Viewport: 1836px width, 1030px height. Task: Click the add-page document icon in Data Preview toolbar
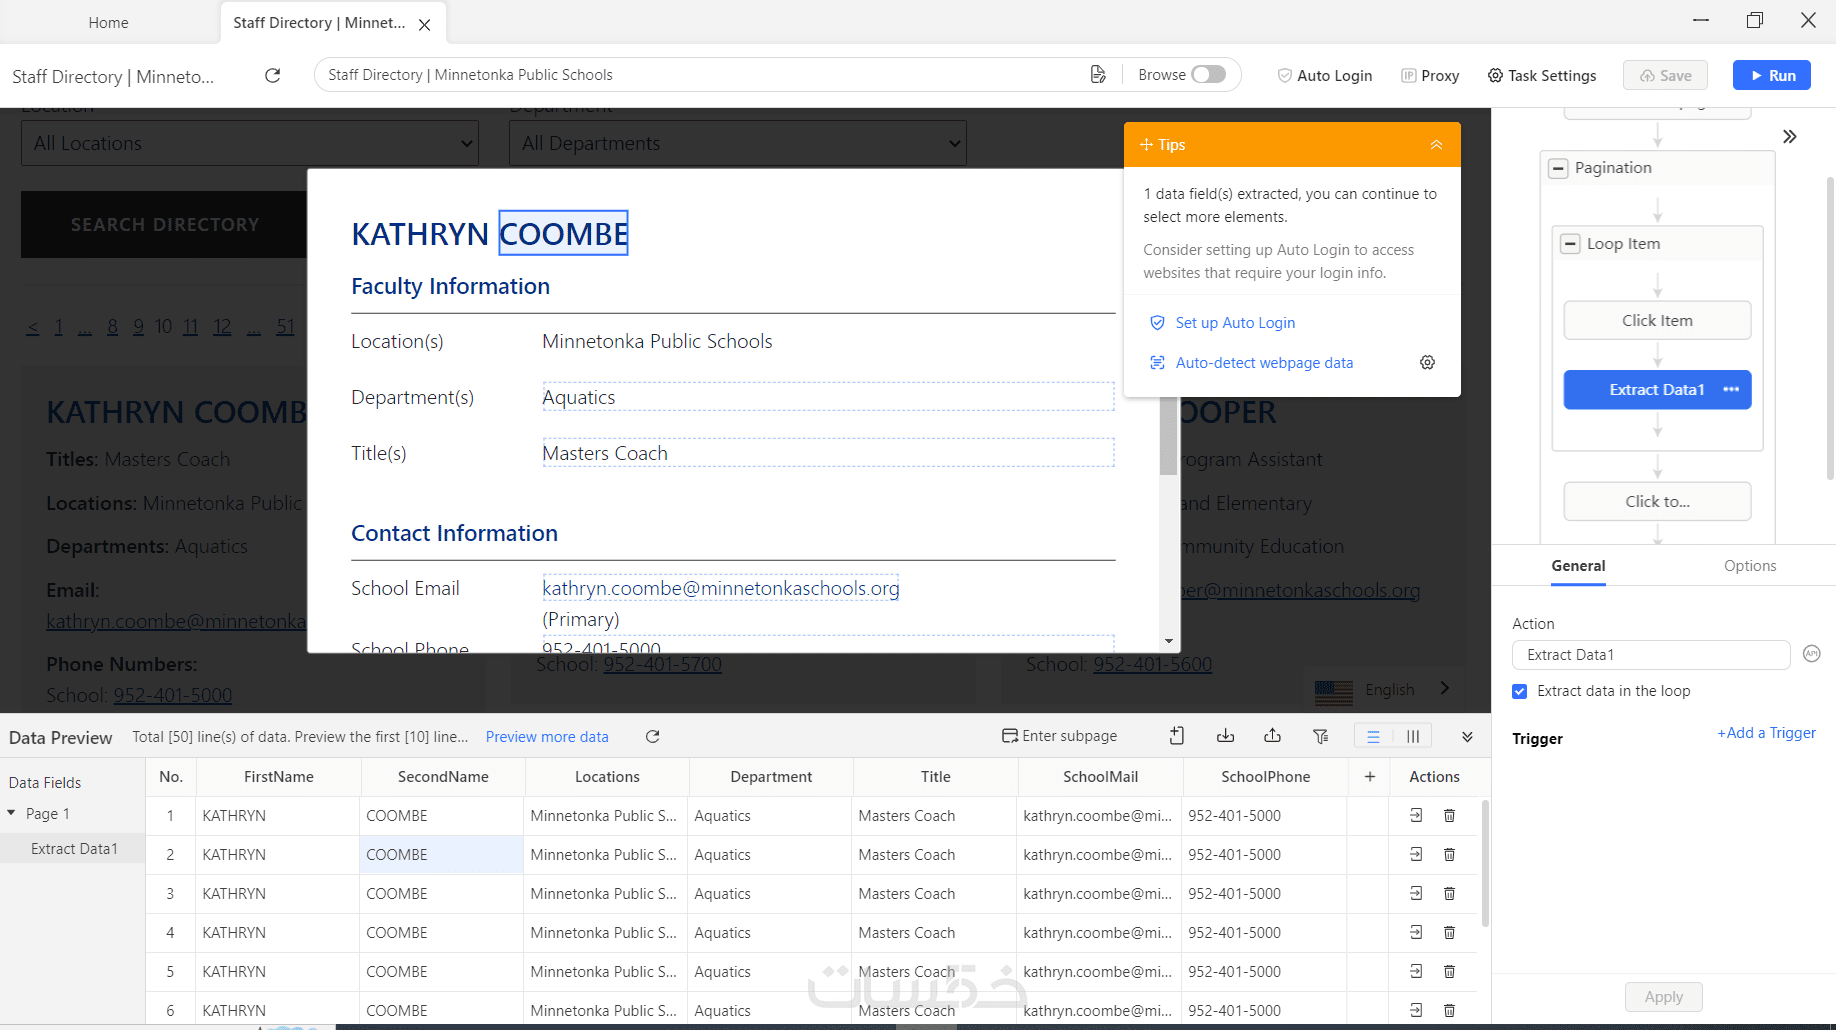tap(1177, 736)
